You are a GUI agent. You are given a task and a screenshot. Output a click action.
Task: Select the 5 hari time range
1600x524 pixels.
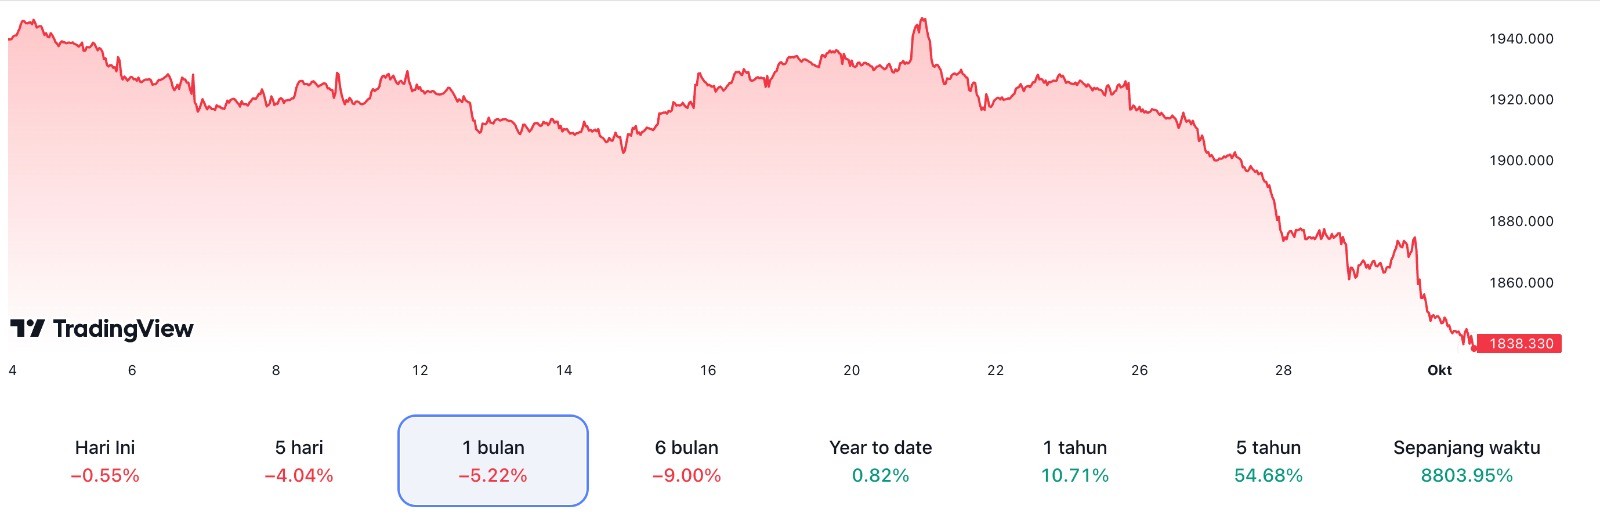pyautogui.click(x=299, y=461)
